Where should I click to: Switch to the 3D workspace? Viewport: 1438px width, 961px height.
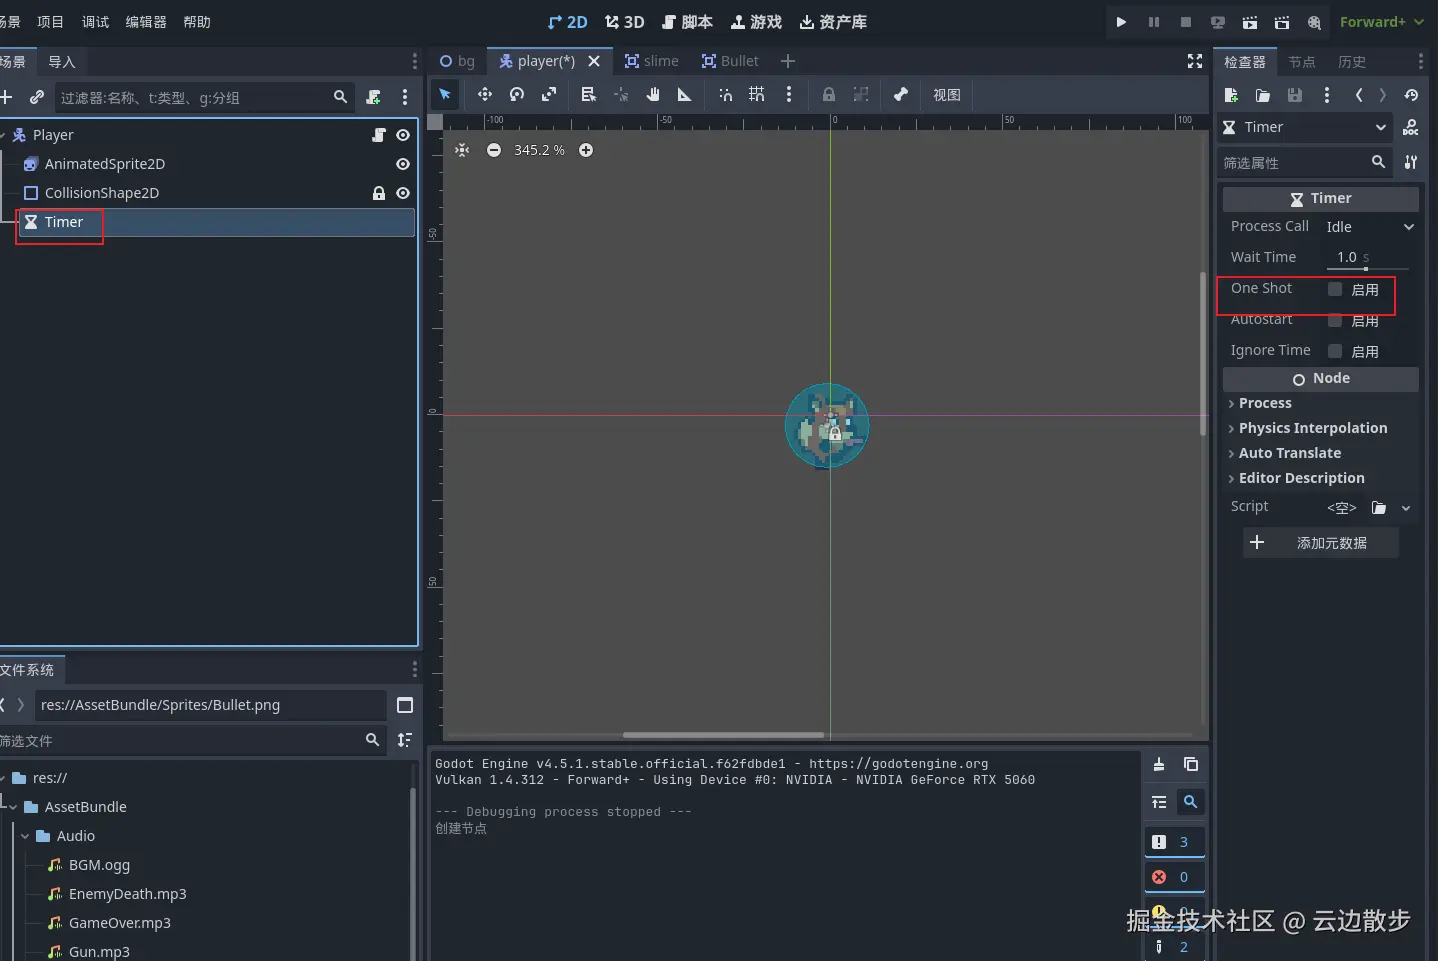625,22
